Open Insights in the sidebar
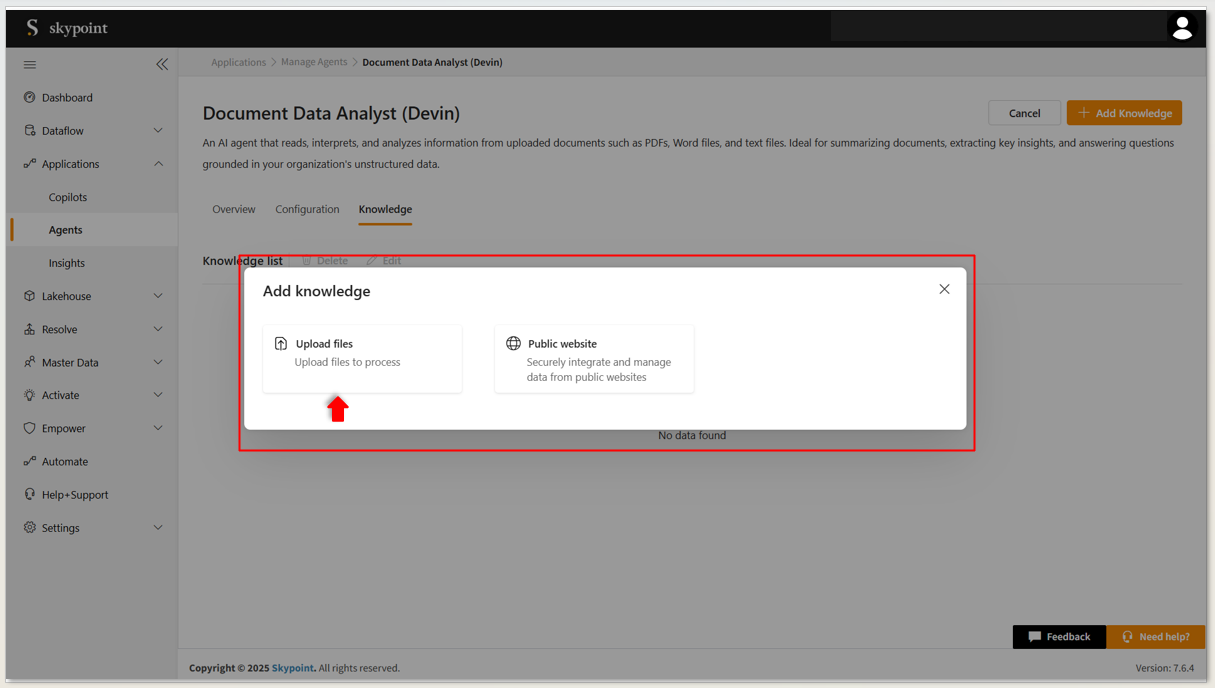The width and height of the screenshot is (1215, 688). [67, 263]
